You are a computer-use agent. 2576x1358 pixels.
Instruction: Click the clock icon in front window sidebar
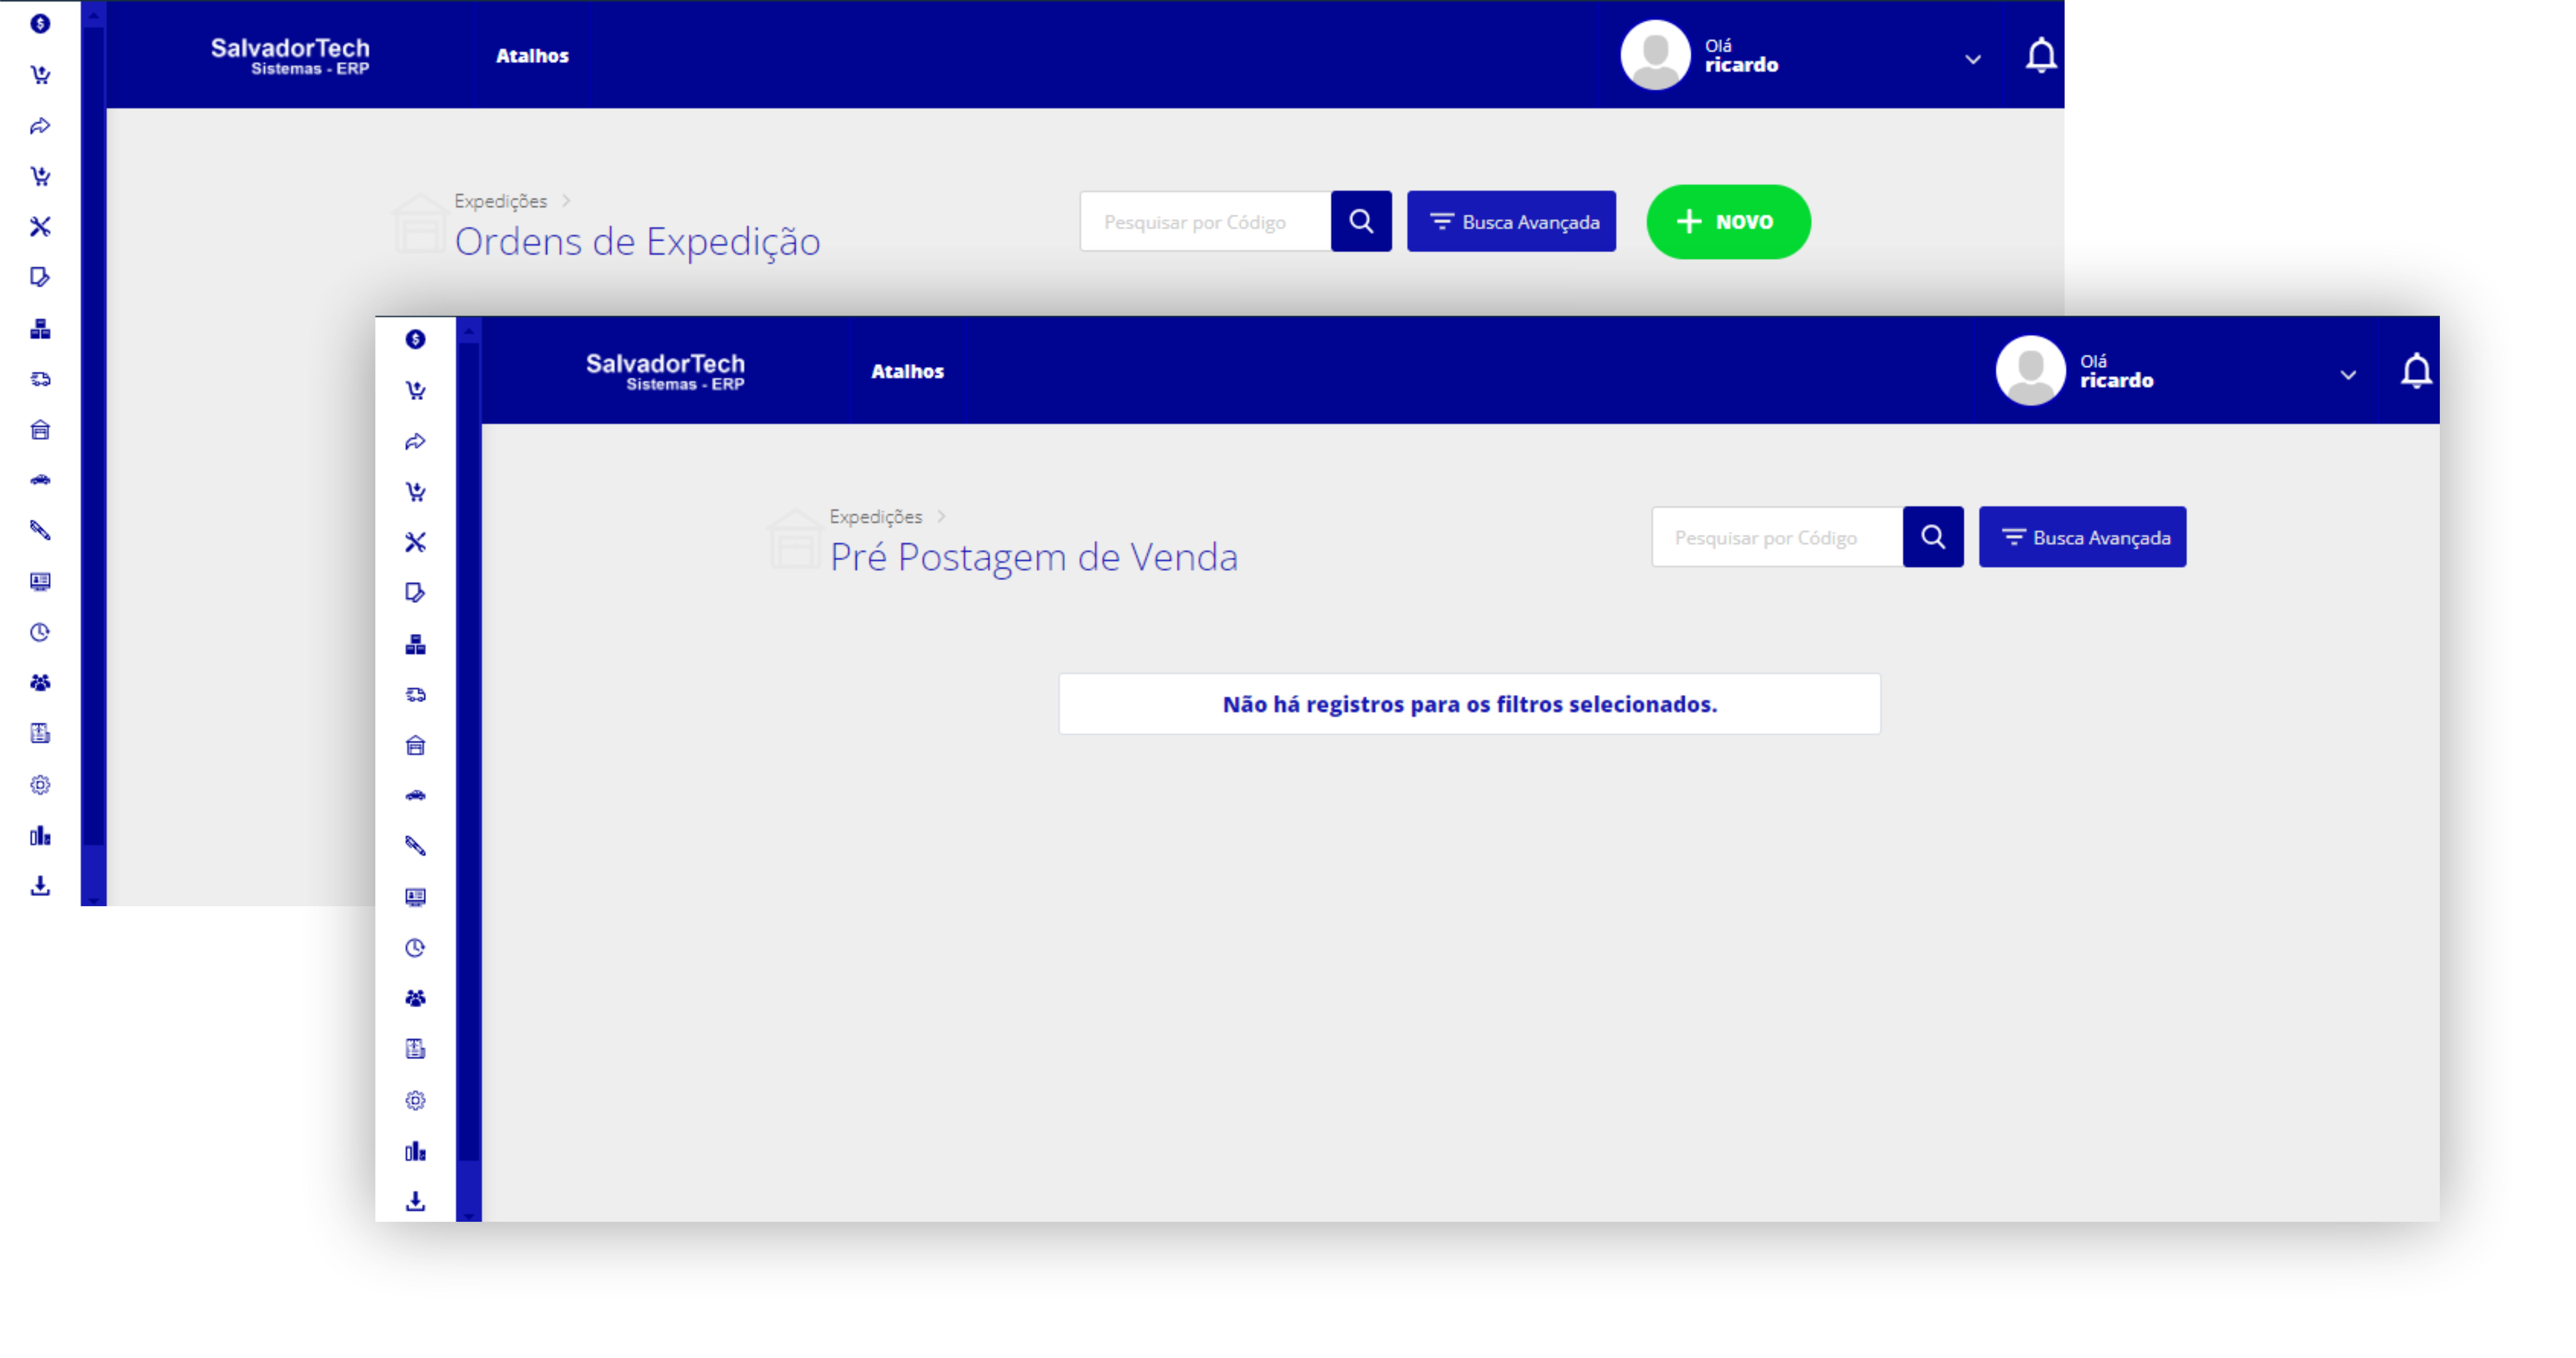(x=415, y=948)
